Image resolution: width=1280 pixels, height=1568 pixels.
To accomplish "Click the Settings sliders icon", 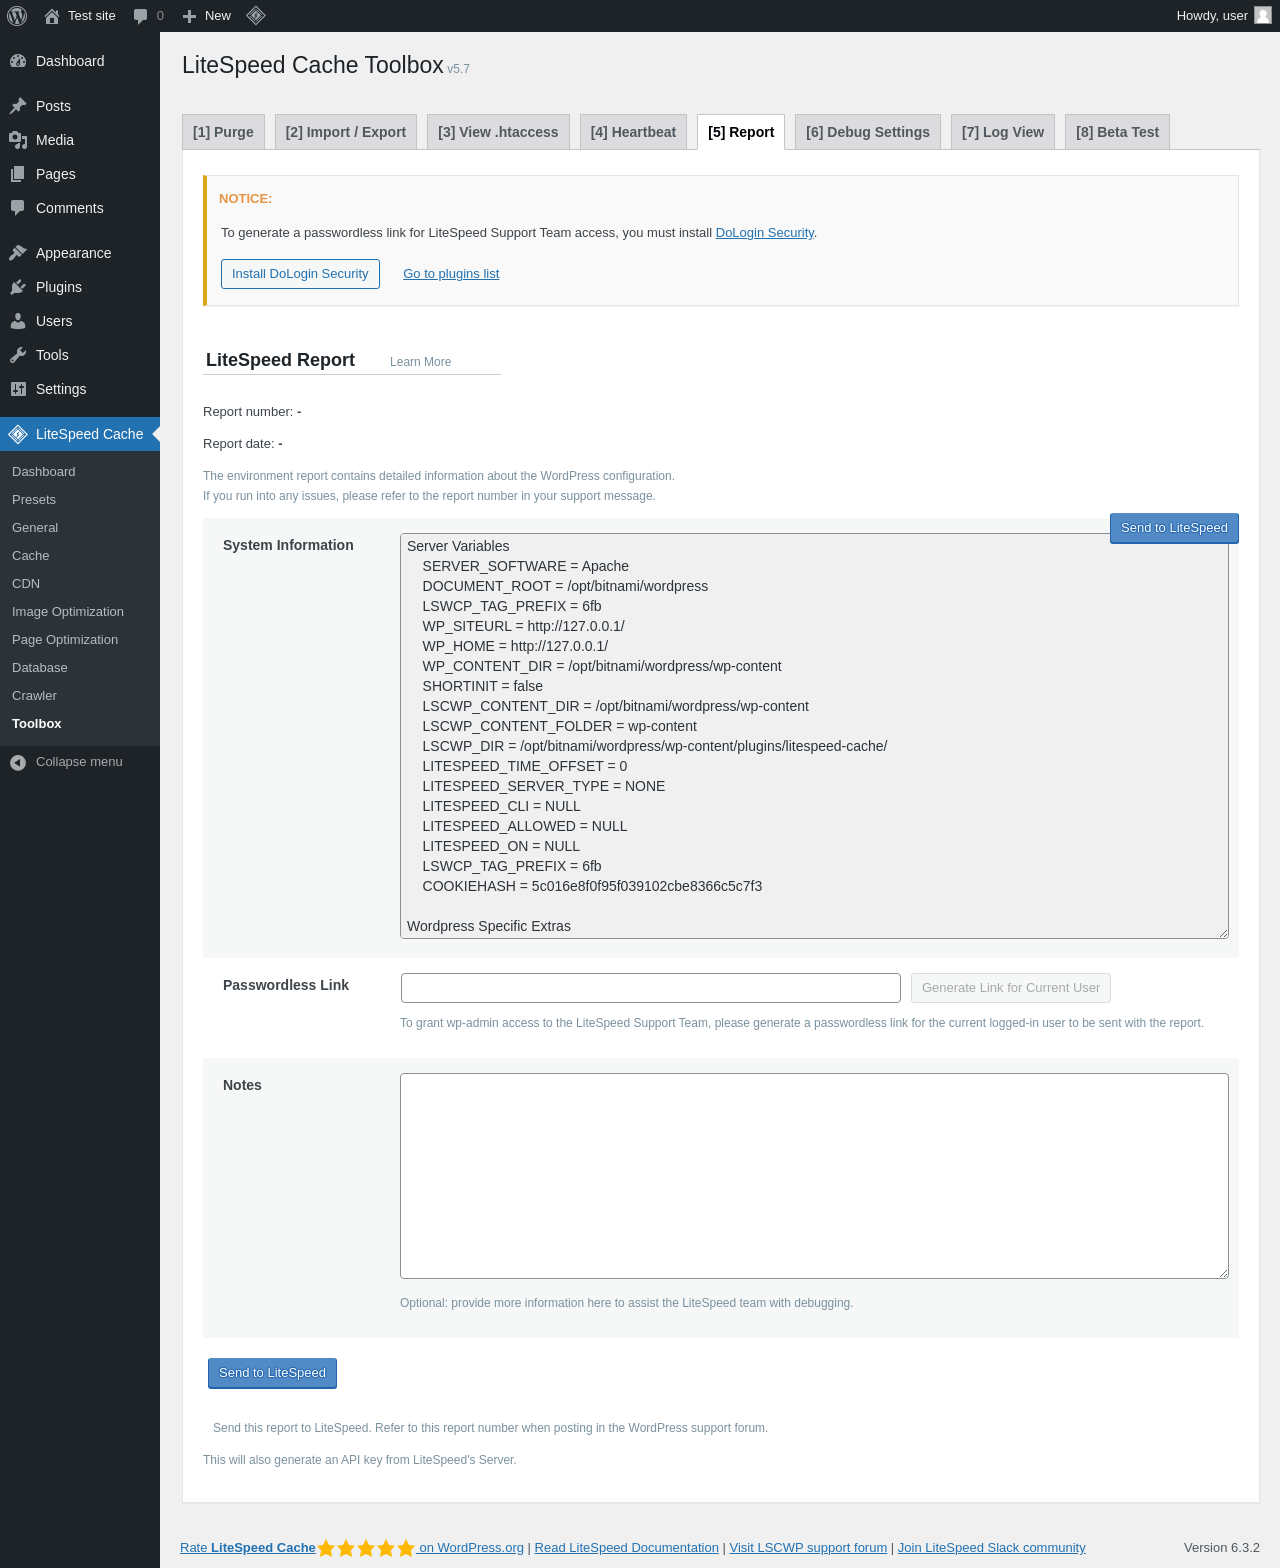I will 18,389.
